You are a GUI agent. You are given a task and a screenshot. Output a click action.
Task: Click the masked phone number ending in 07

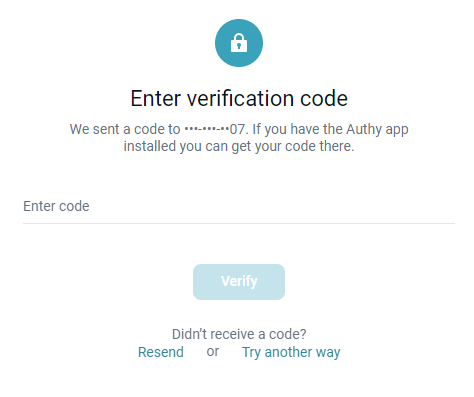point(215,129)
